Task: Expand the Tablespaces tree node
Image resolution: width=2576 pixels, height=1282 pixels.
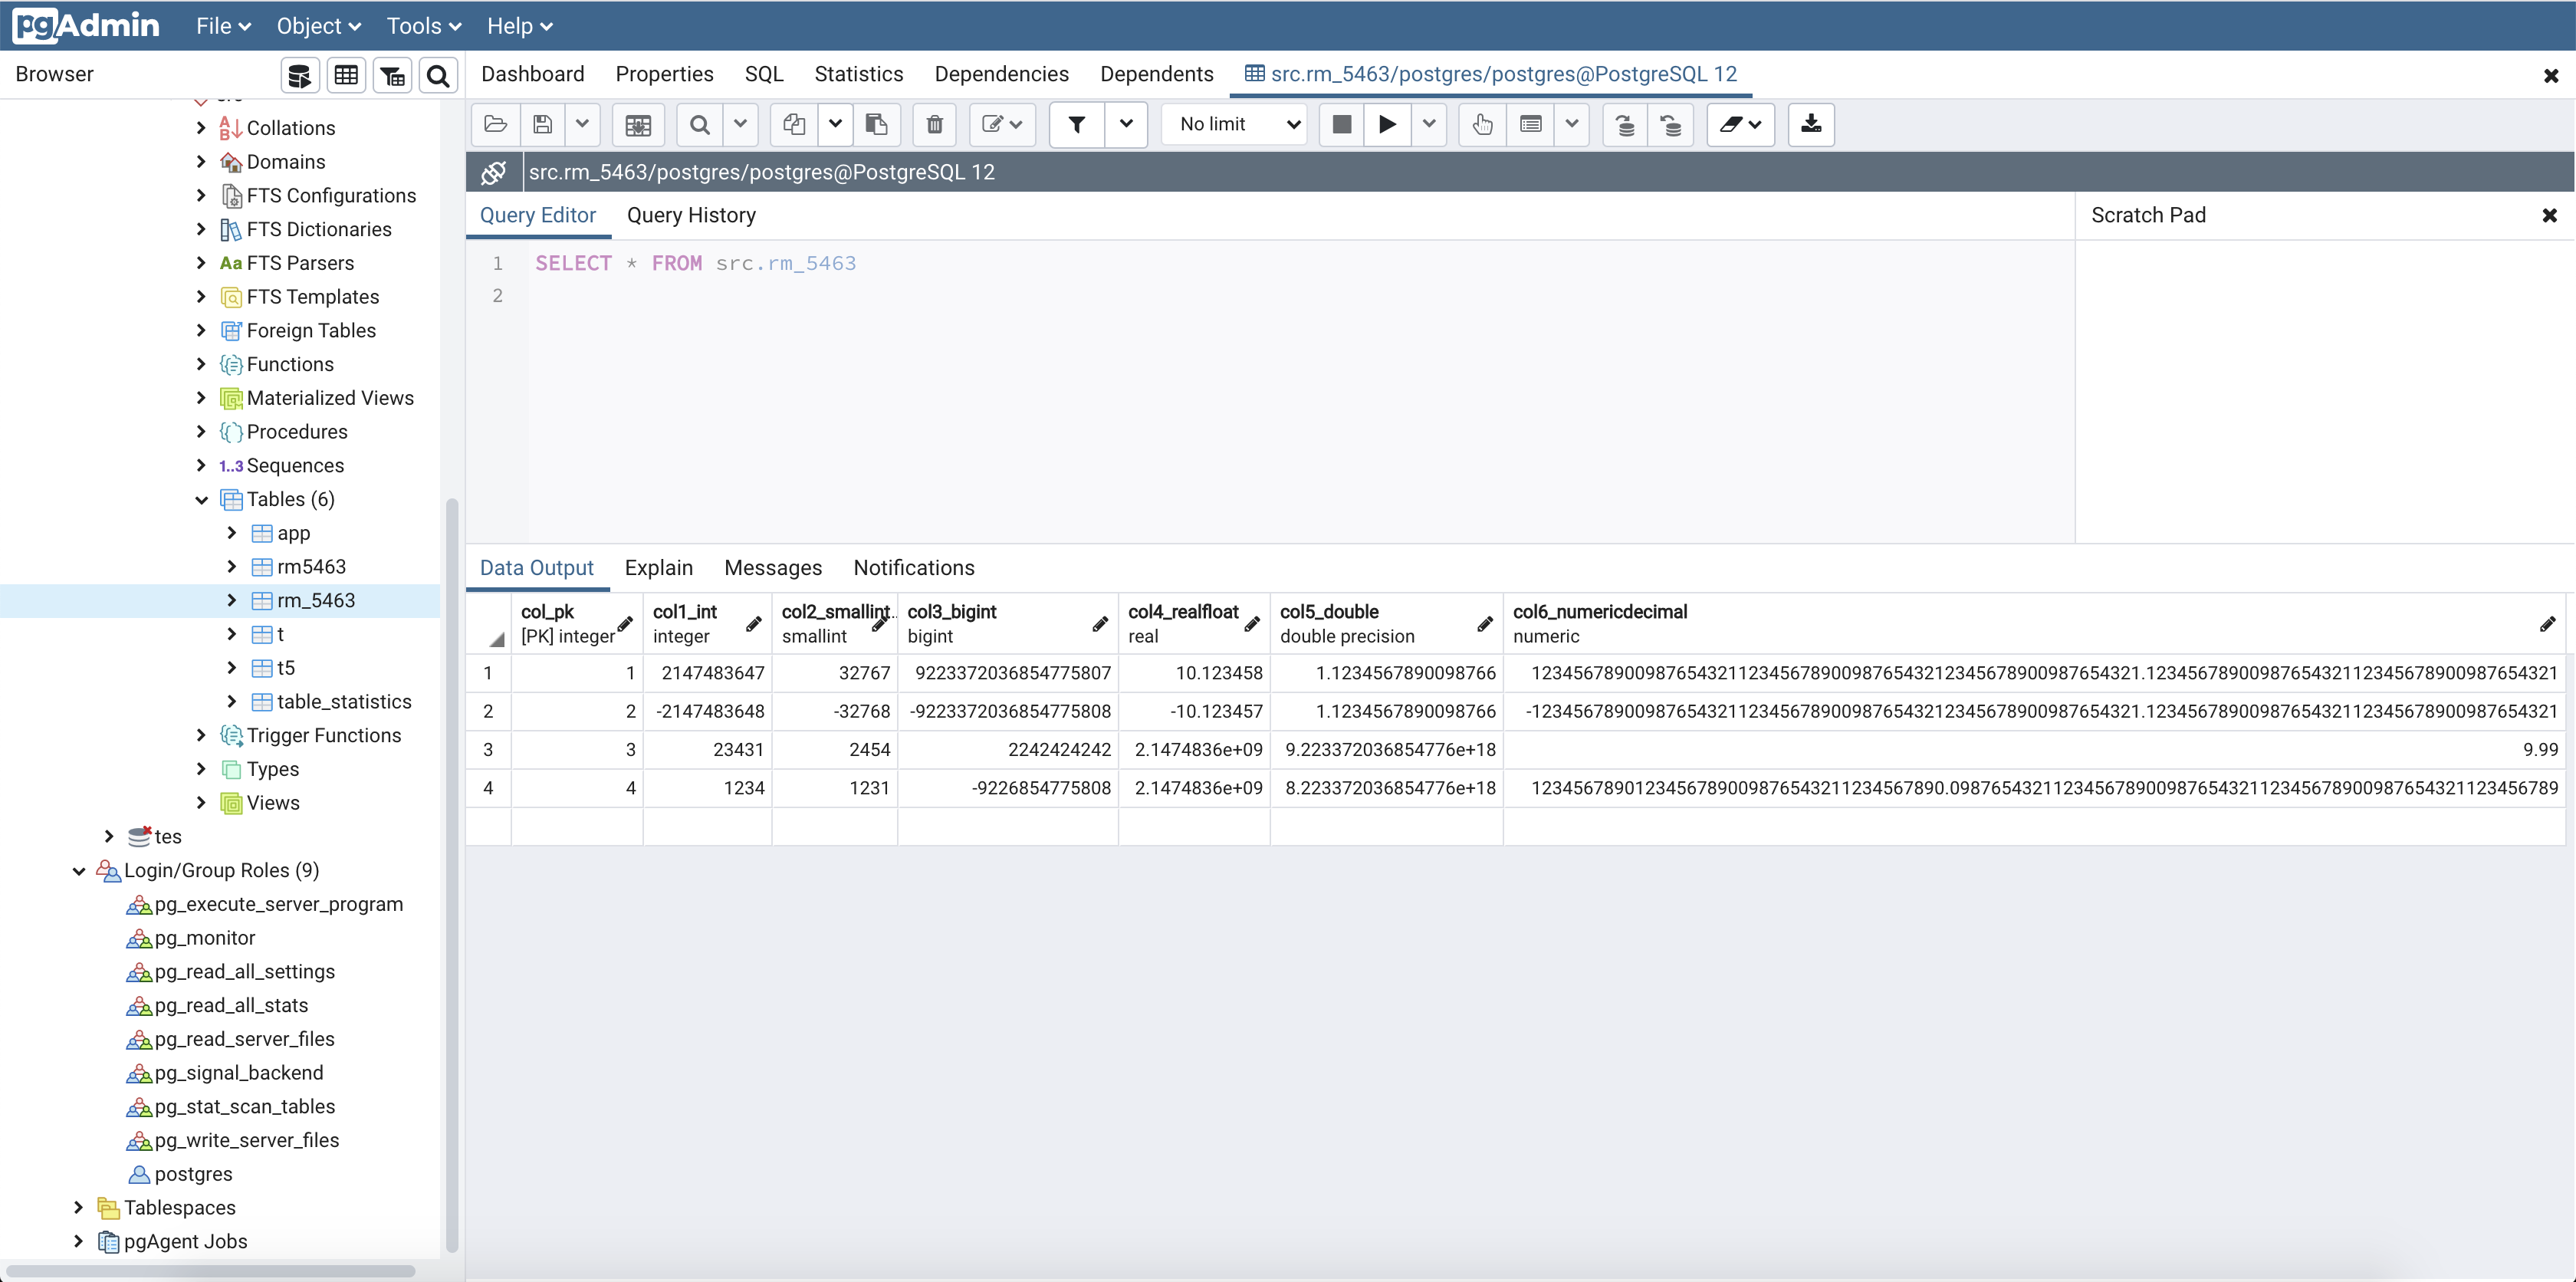Action: coord(79,1207)
